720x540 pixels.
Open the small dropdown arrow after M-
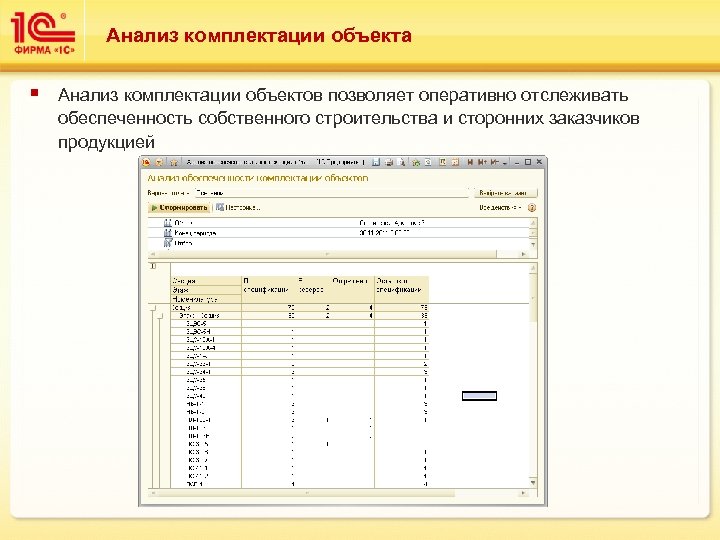[505, 163]
